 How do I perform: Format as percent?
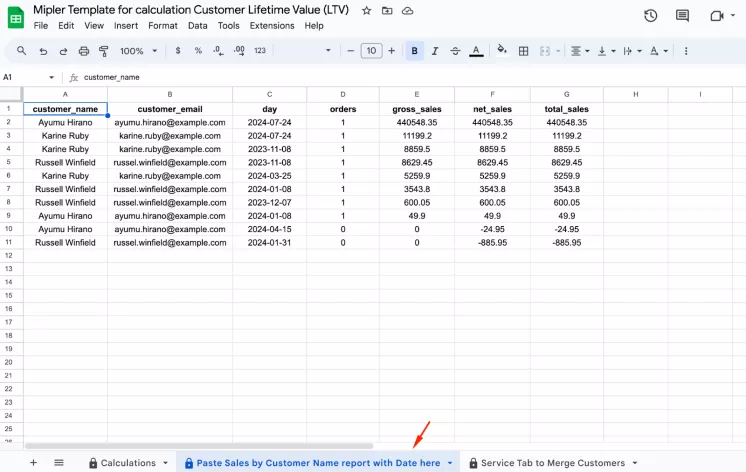tap(198, 50)
